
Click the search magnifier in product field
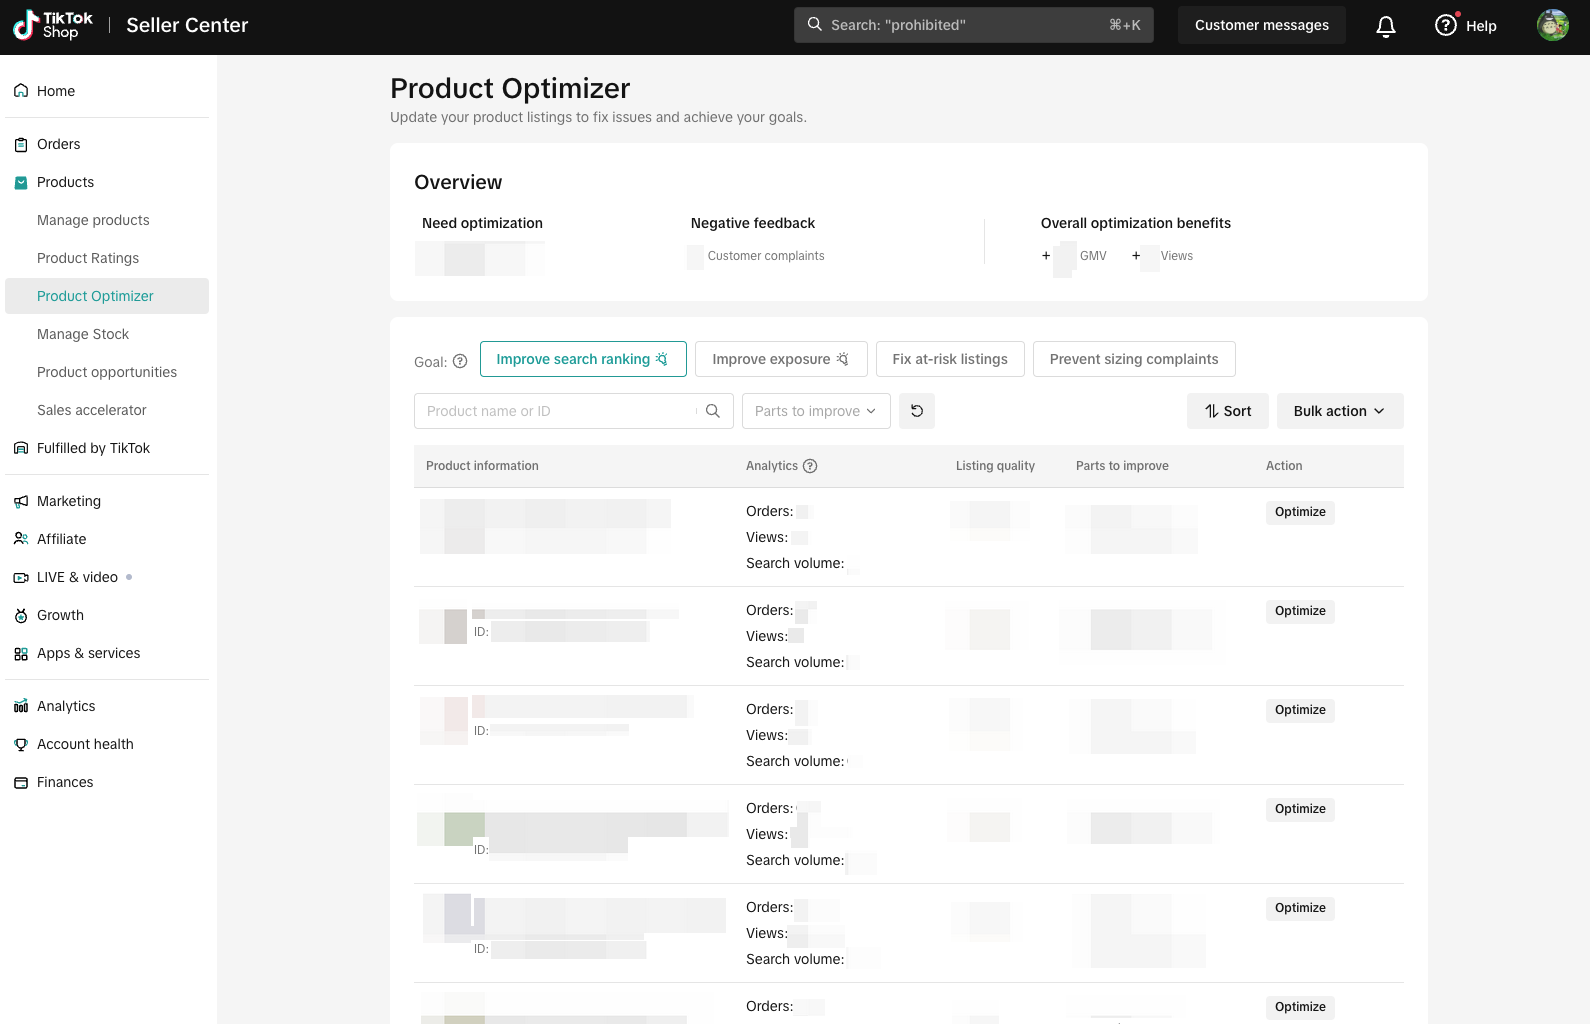click(713, 411)
